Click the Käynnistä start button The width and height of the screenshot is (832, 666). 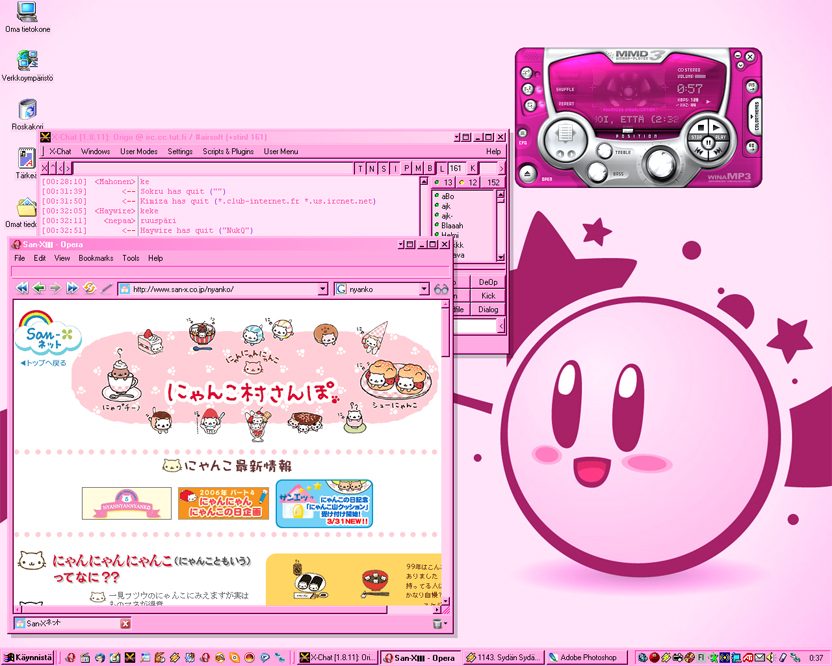pos(29,658)
